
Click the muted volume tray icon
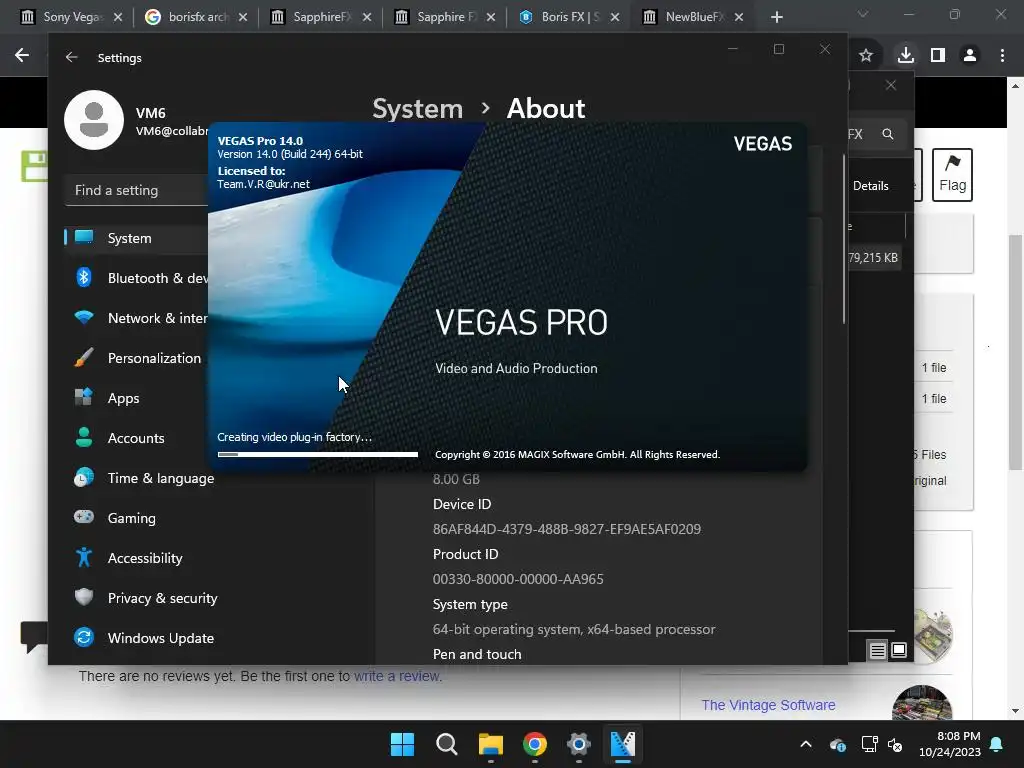tap(895, 744)
